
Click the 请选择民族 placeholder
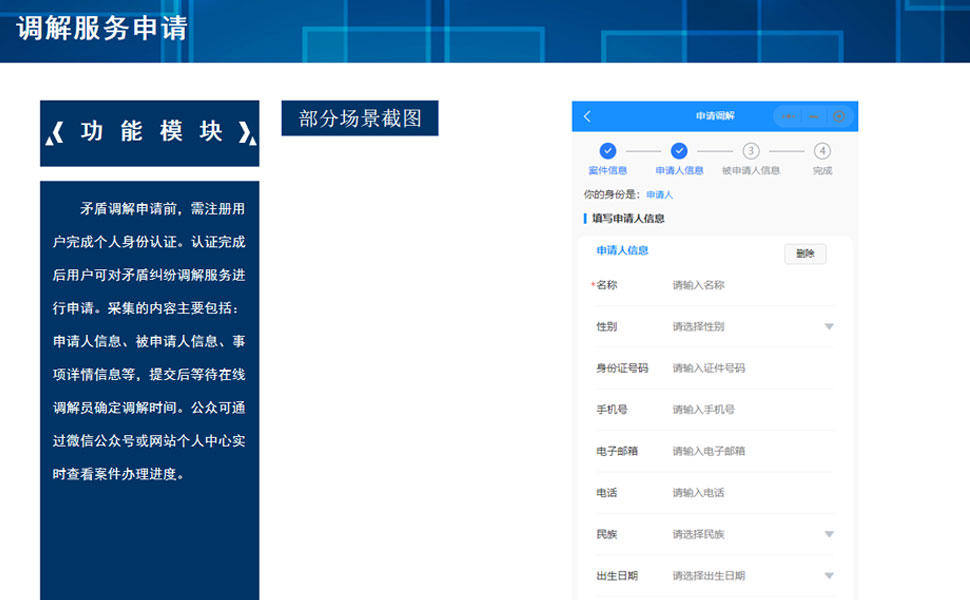pos(698,534)
